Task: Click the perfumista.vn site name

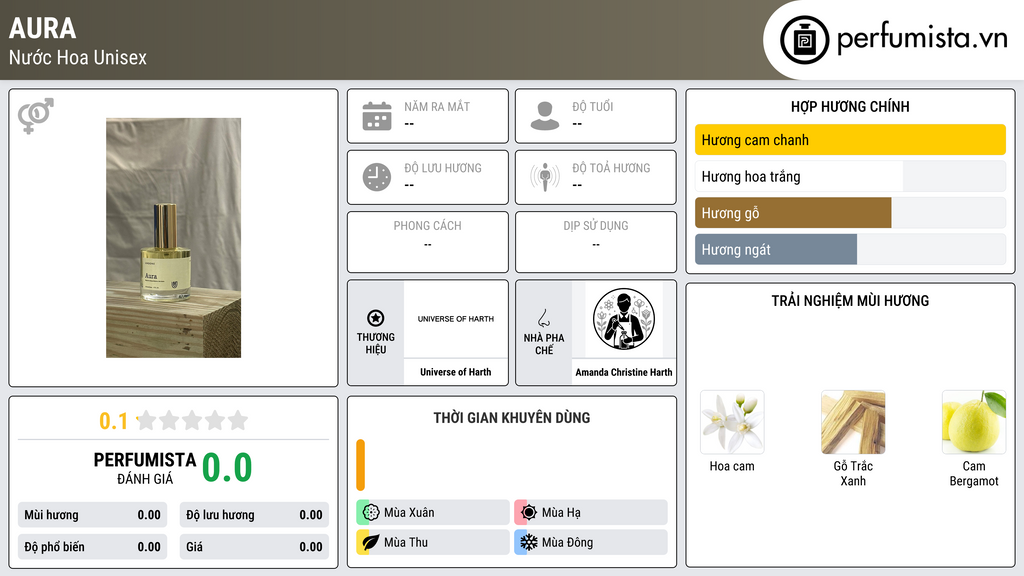Action: point(922,38)
